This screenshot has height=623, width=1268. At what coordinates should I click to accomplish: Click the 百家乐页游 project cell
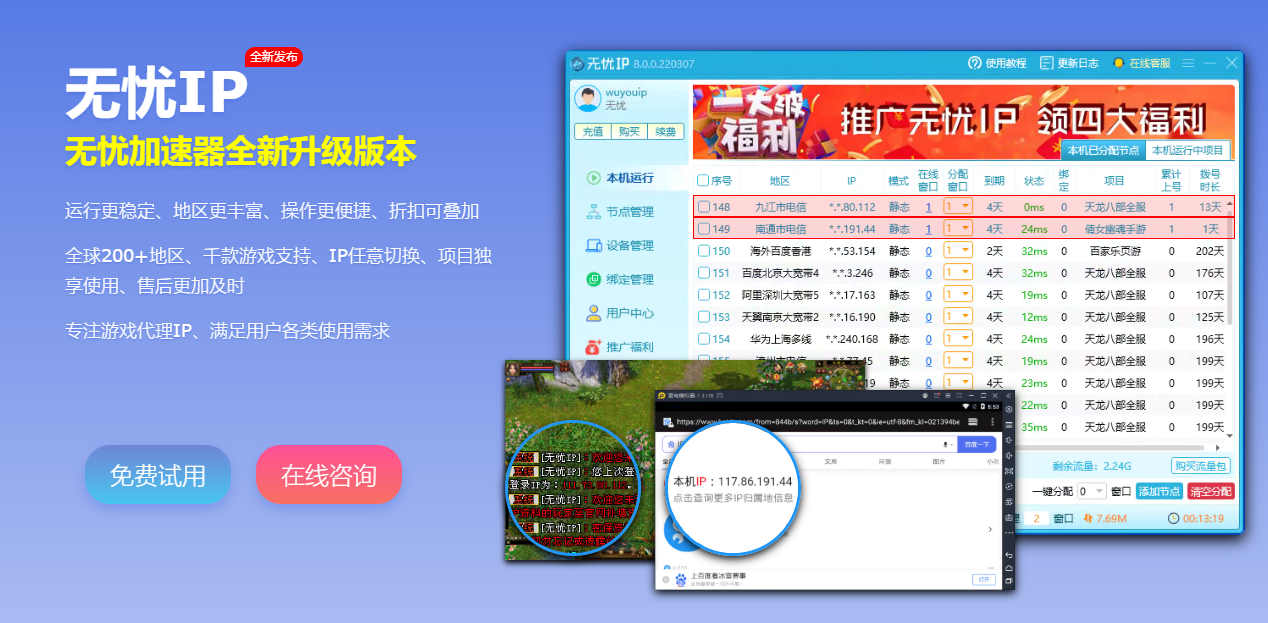1114,251
